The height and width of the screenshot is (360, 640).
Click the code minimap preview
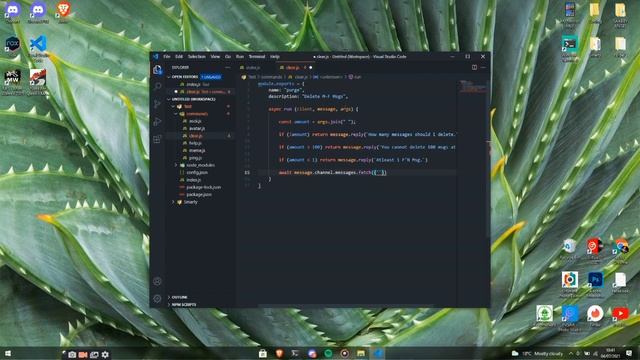[473, 87]
